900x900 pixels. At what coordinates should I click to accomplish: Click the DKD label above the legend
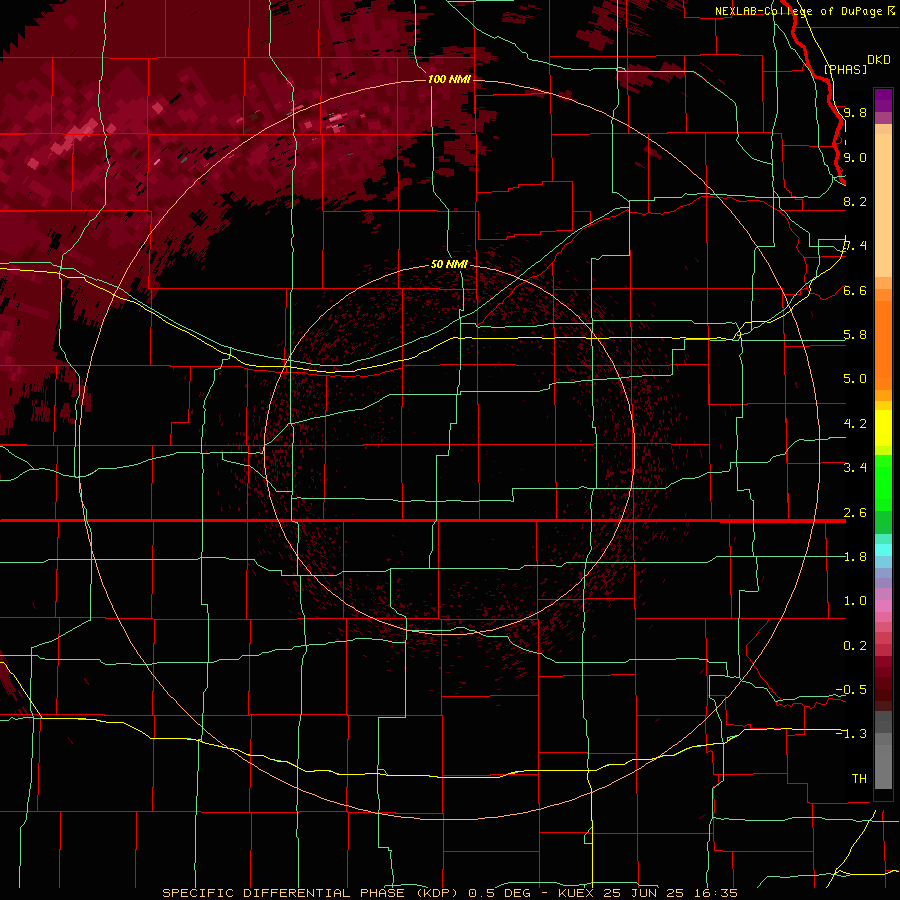pos(878,60)
